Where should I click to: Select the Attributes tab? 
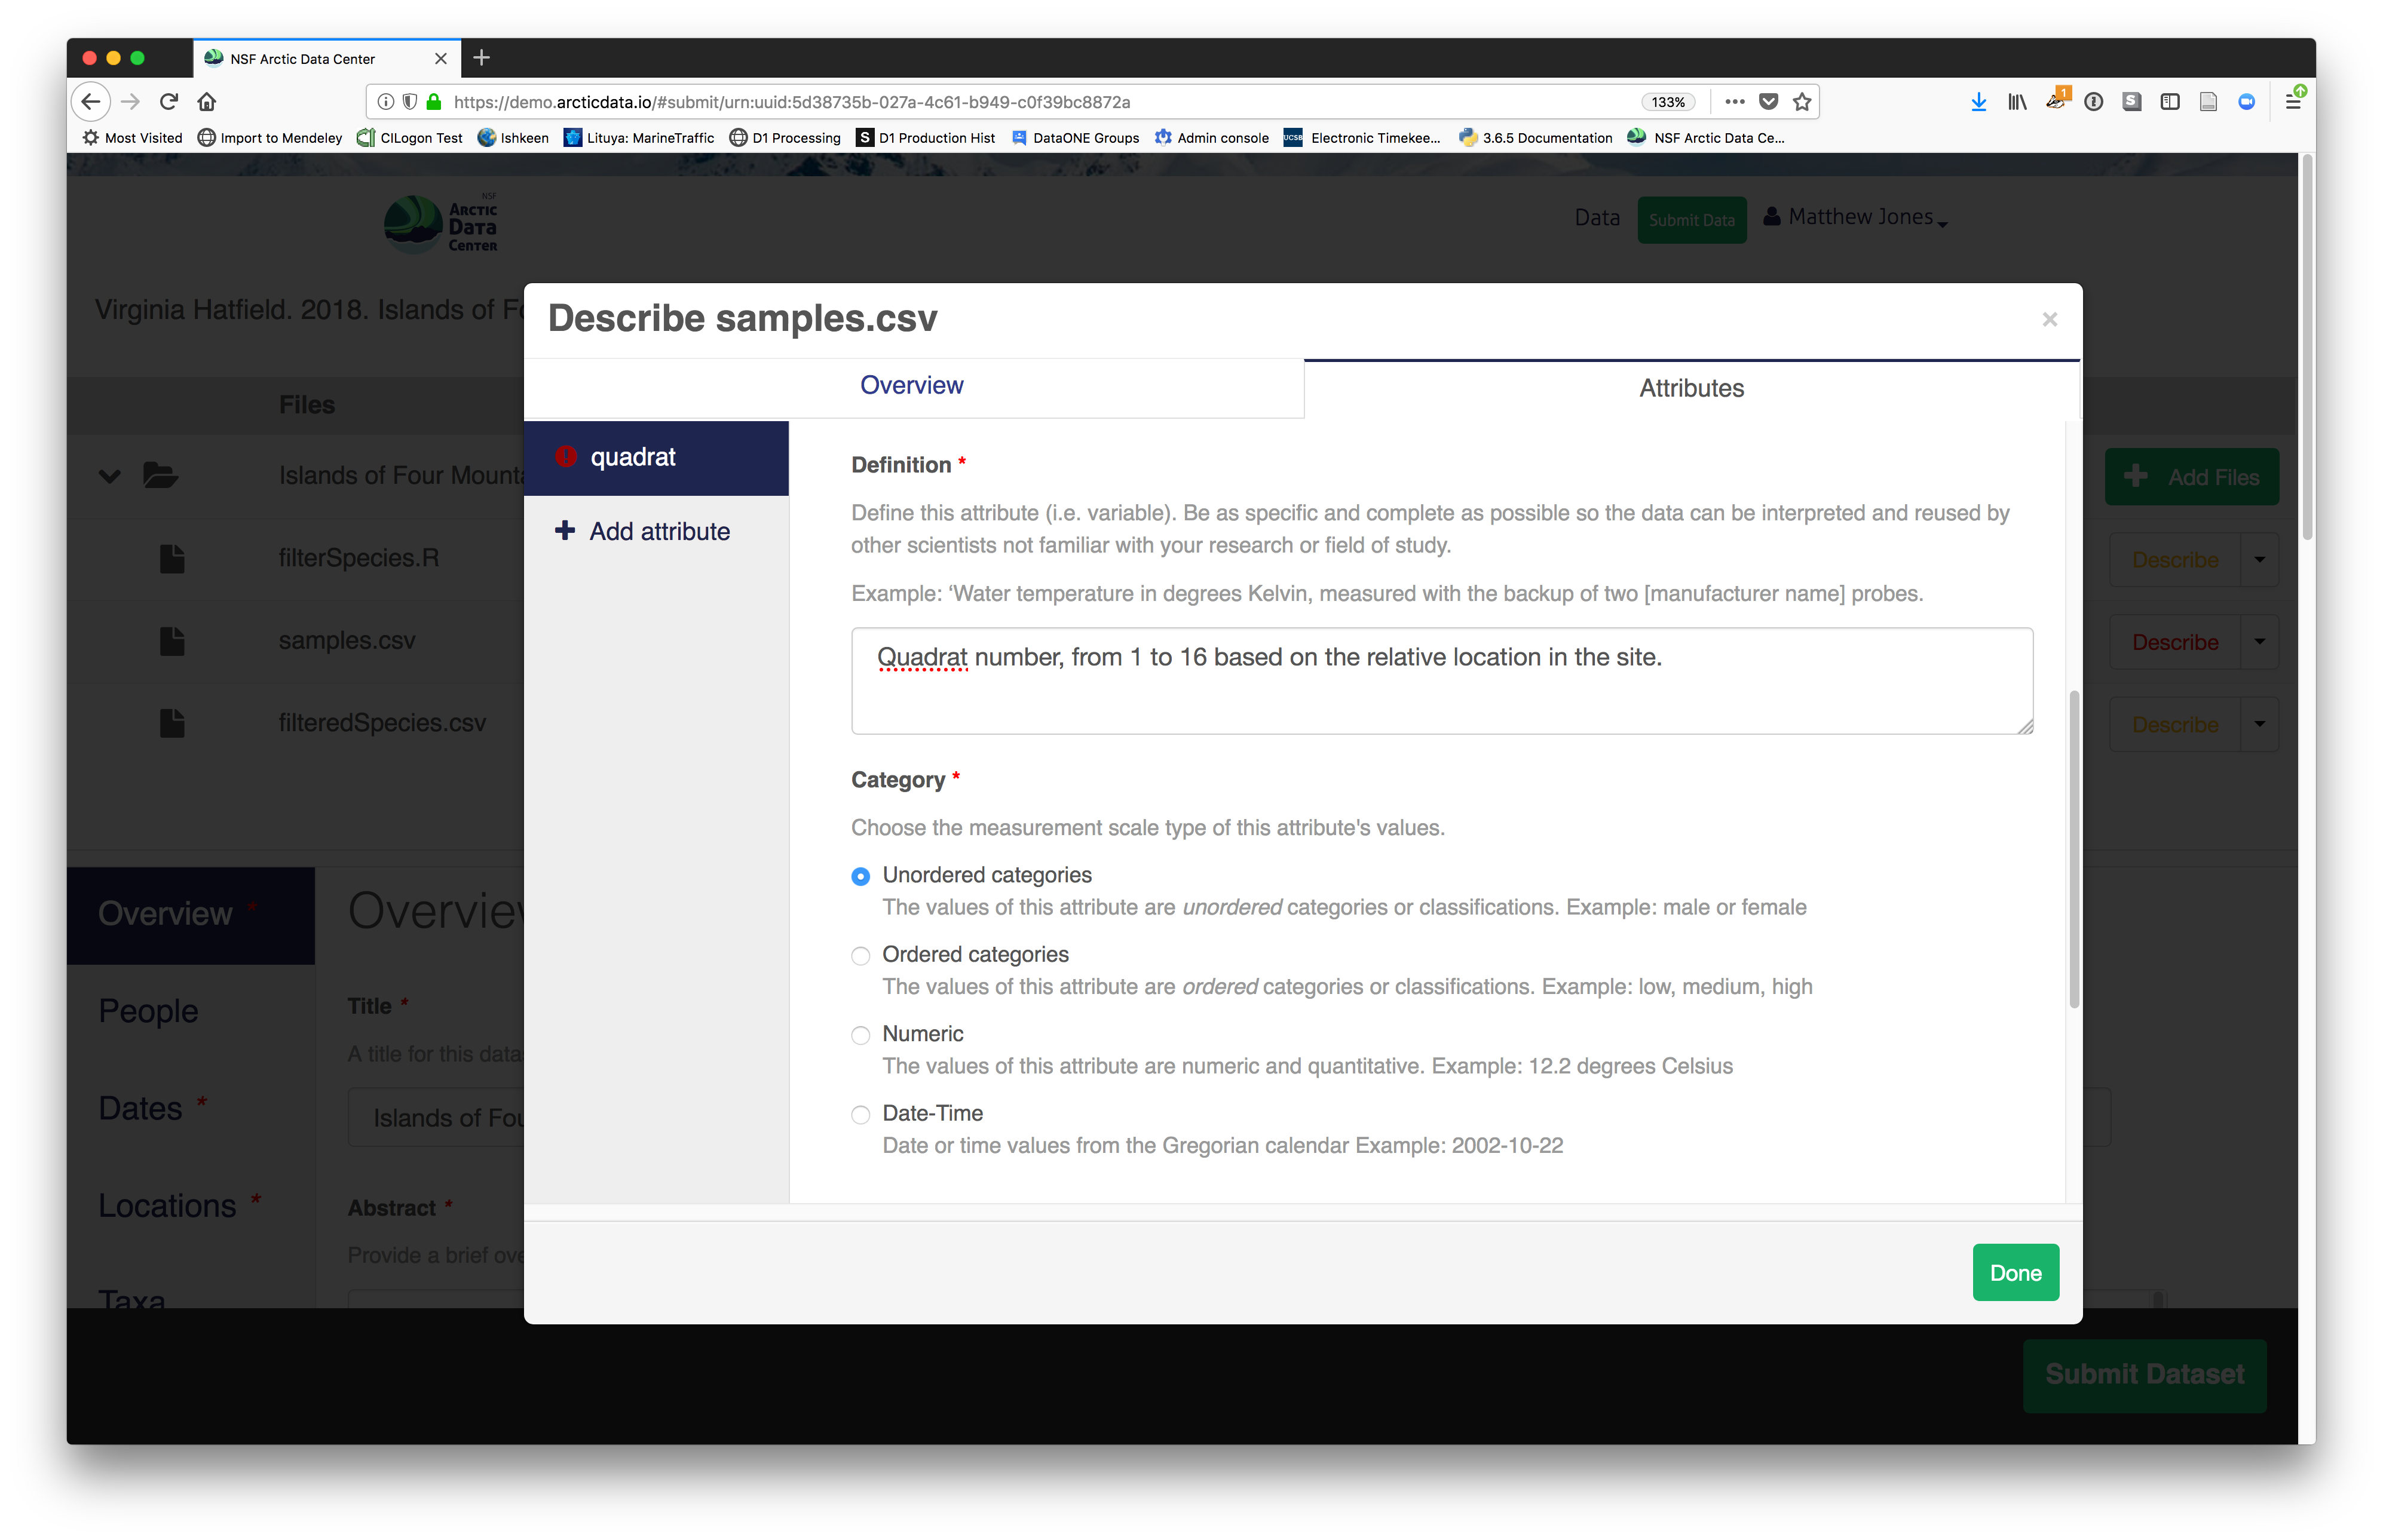click(1691, 389)
